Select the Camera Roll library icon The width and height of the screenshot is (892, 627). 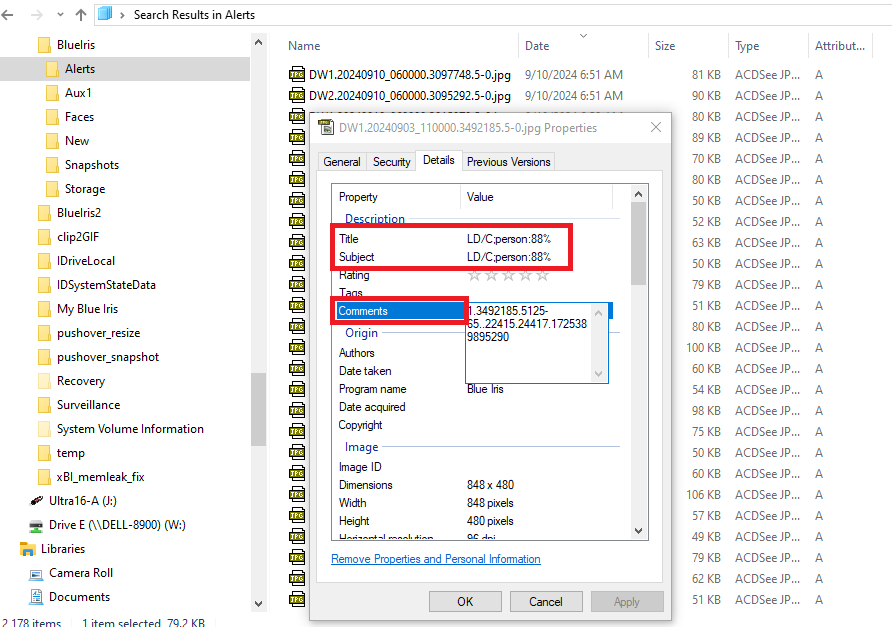click(x=35, y=573)
